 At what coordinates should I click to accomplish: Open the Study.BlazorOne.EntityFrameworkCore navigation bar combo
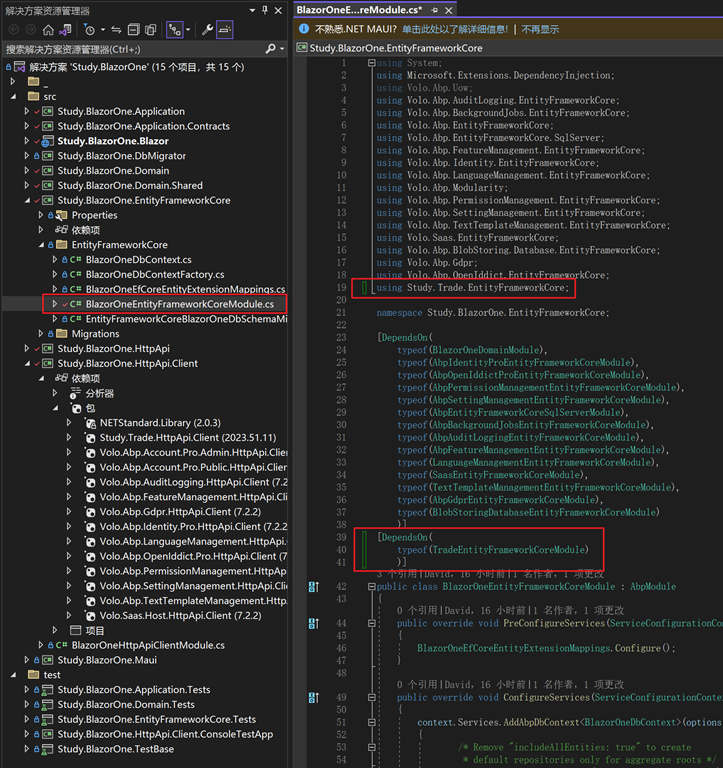508,48
